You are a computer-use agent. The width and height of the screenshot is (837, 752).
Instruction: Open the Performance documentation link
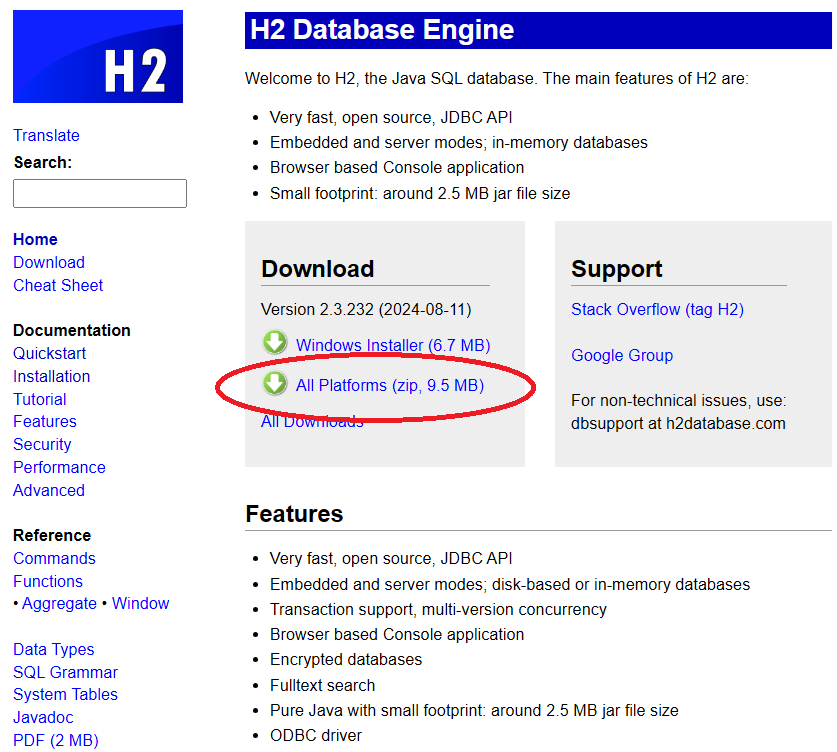click(x=59, y=468)
